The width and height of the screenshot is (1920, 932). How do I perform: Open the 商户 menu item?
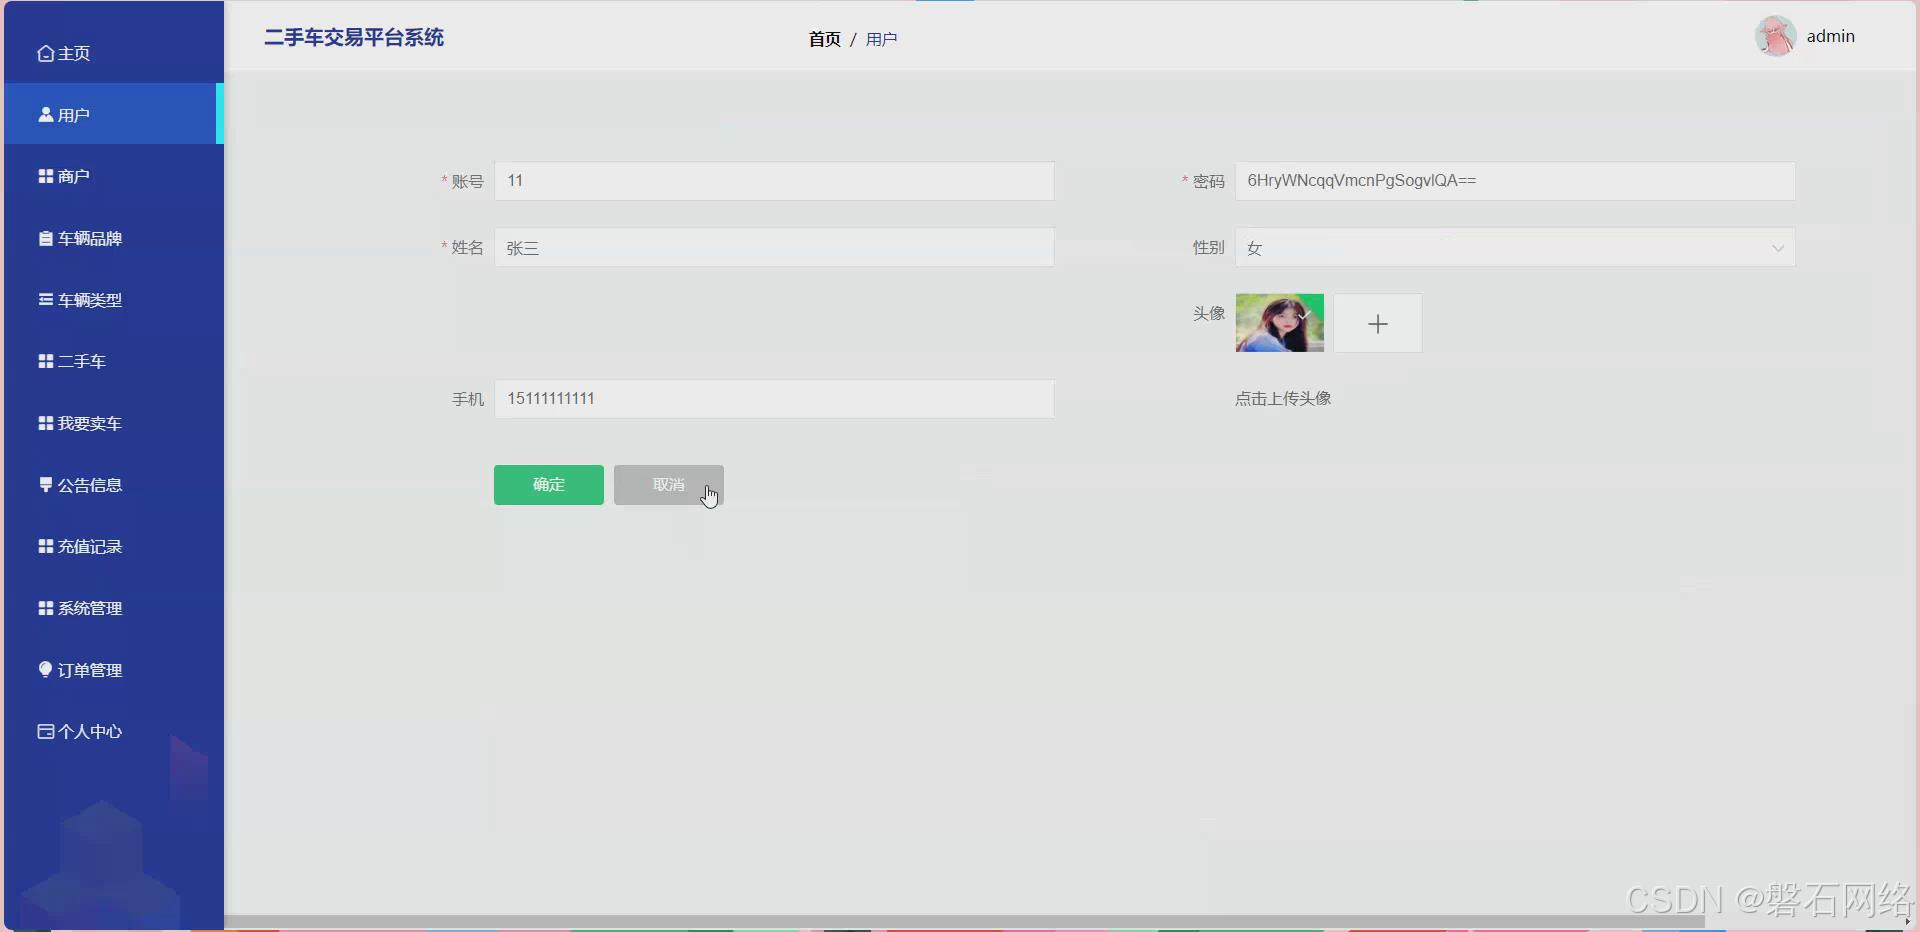(114, 176)
